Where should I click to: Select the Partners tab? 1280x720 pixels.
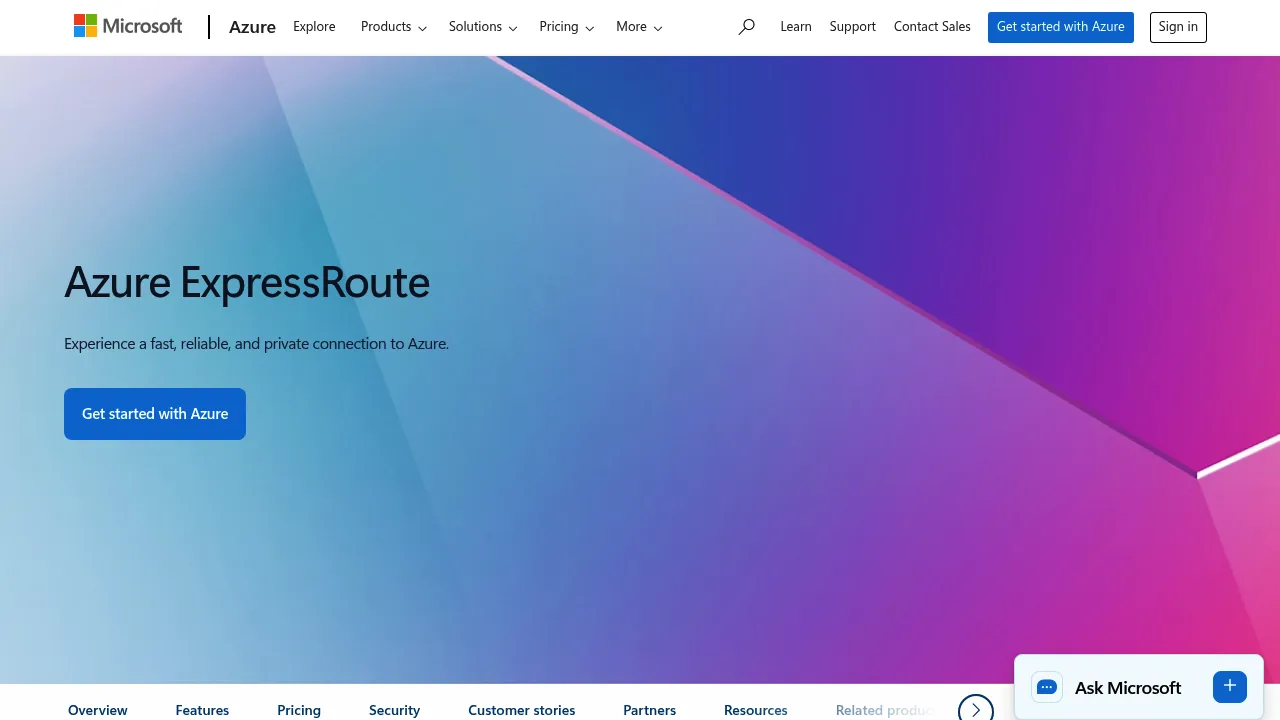coord(650,710)
